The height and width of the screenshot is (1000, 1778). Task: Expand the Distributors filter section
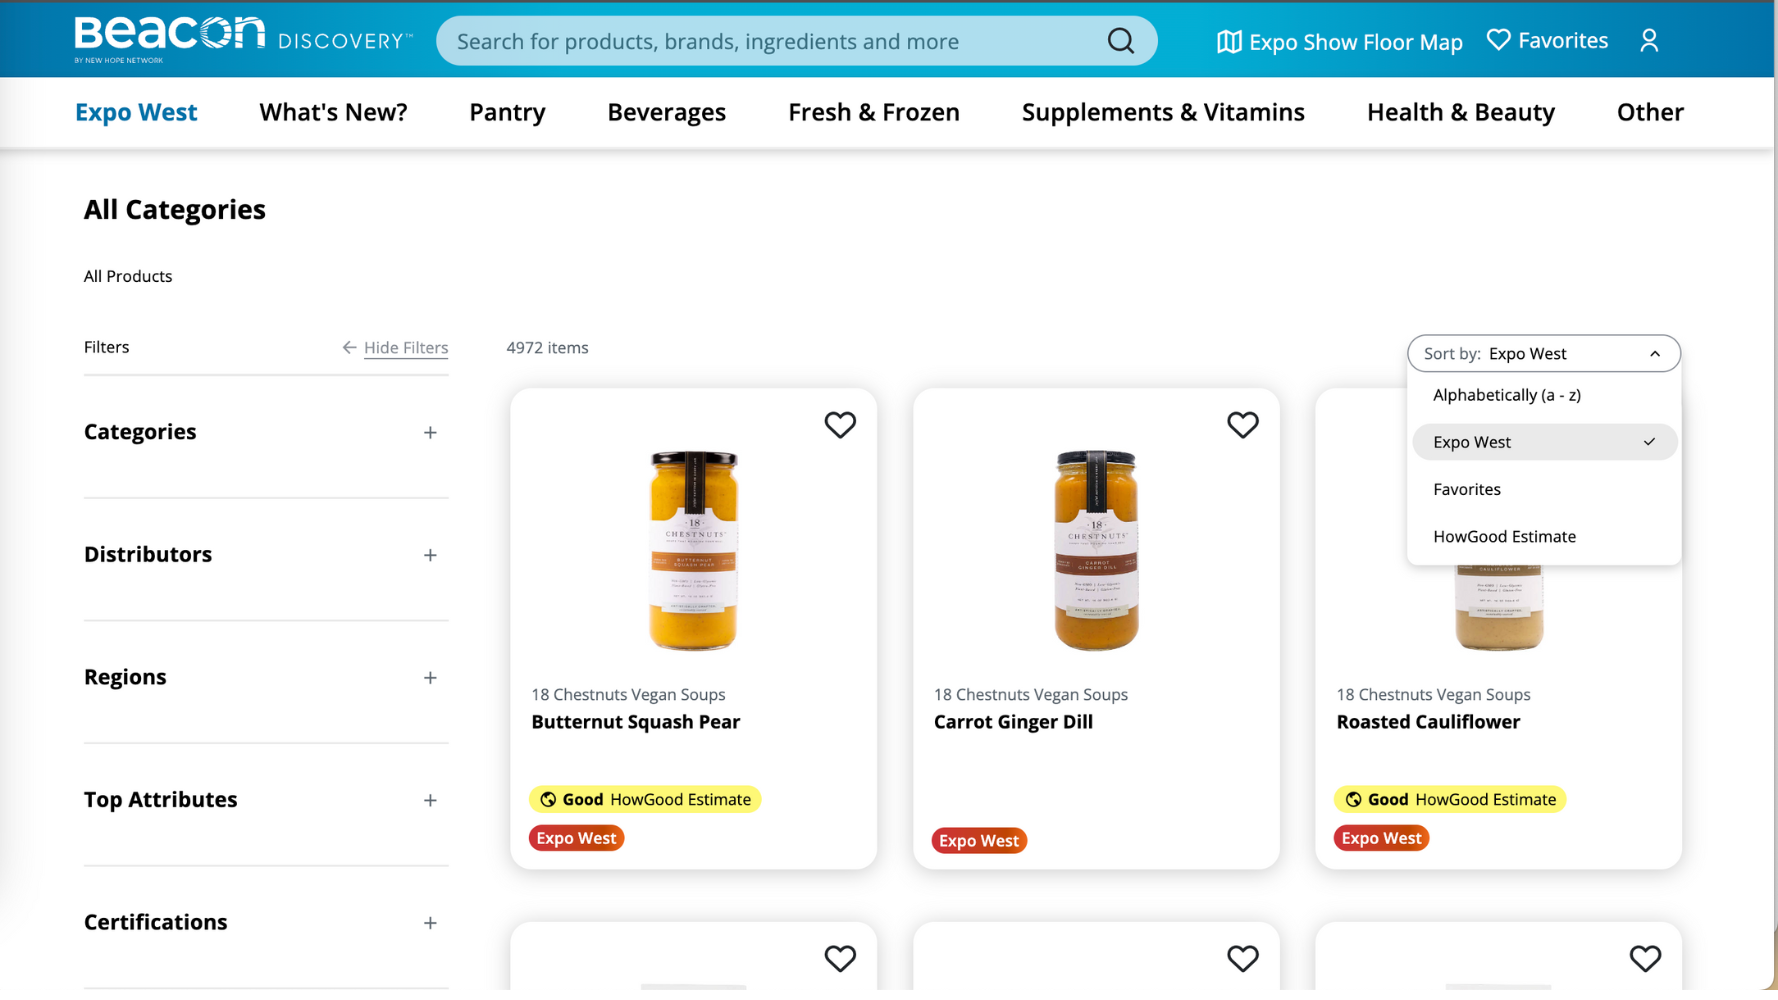[430, 555]
